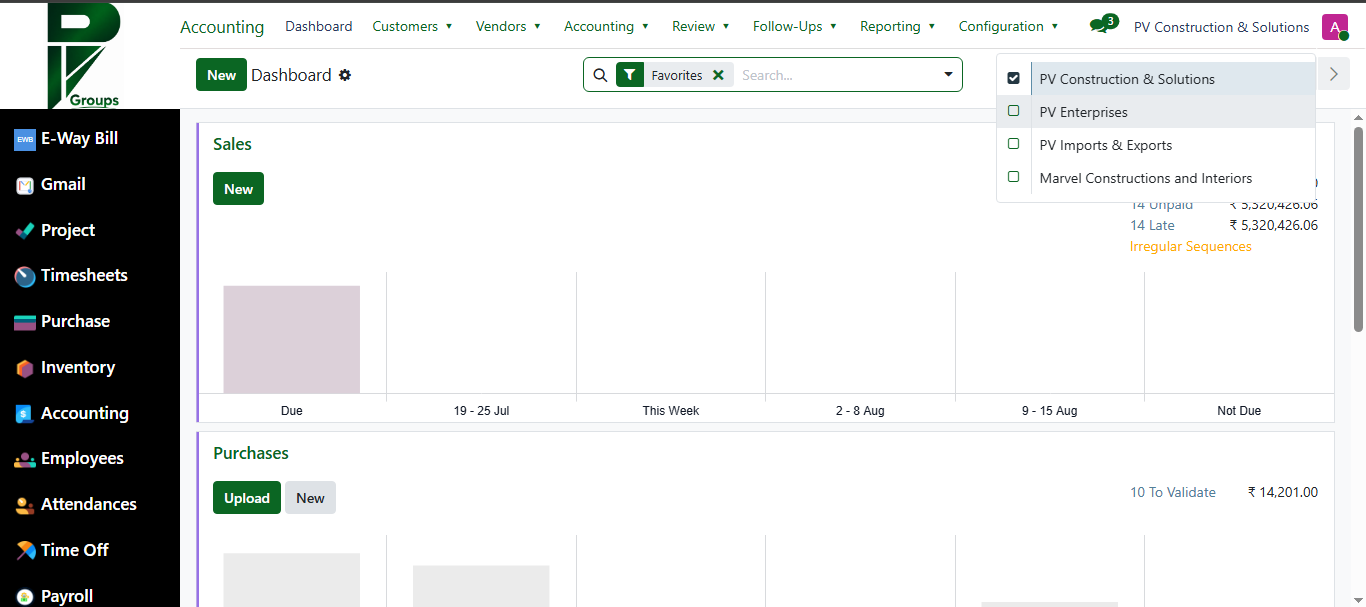Click the search magnifier icon
1366x607 pixels.
pyautogui.click(x=600, y=75)
